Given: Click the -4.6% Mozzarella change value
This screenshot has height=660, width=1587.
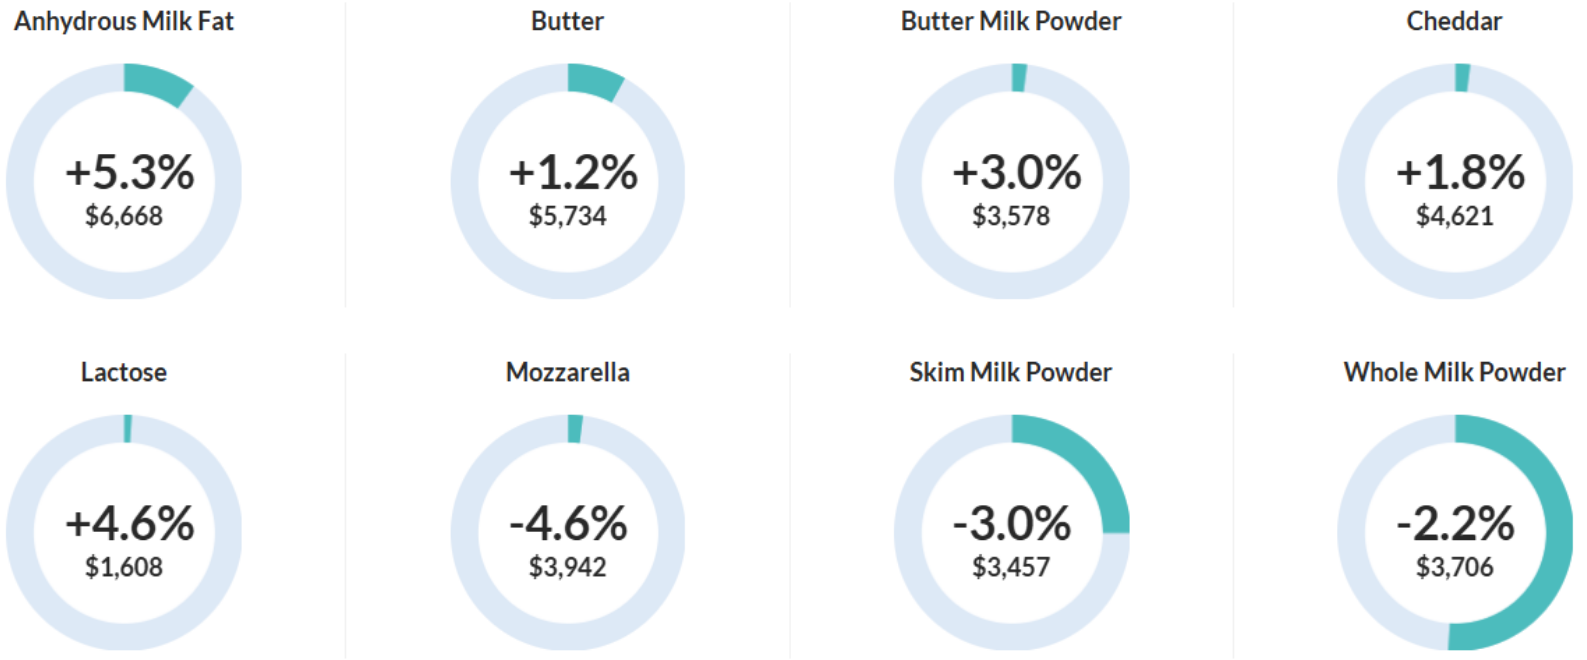Looking at the screenshot, I should click(568, 523).
